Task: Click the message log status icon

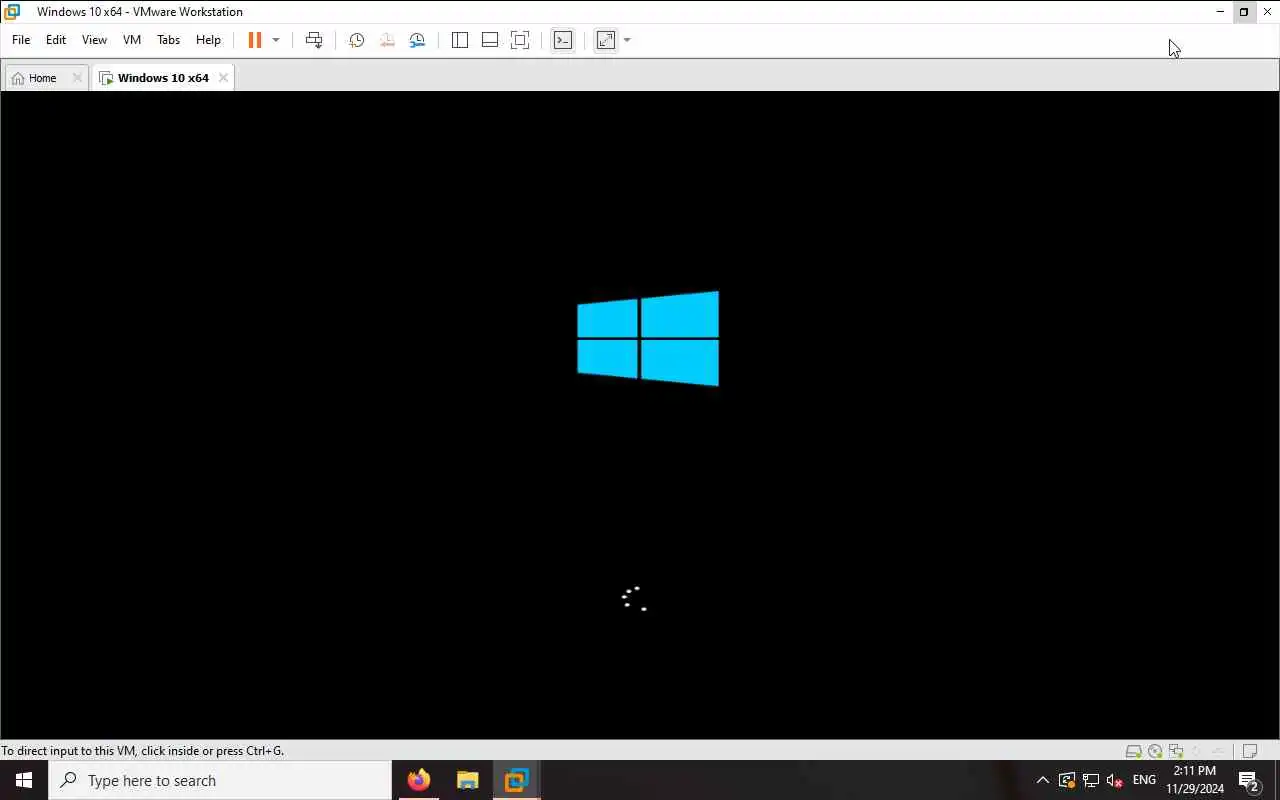Action: pyautogui.click(x=1250, y=751)
